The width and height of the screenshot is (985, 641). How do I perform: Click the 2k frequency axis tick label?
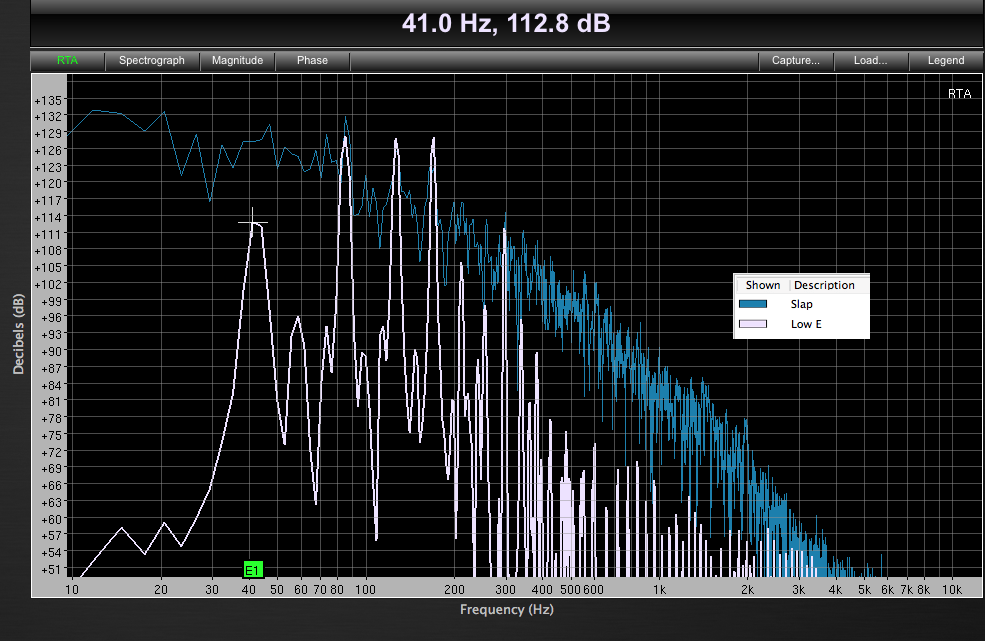[x=747, y=589]
